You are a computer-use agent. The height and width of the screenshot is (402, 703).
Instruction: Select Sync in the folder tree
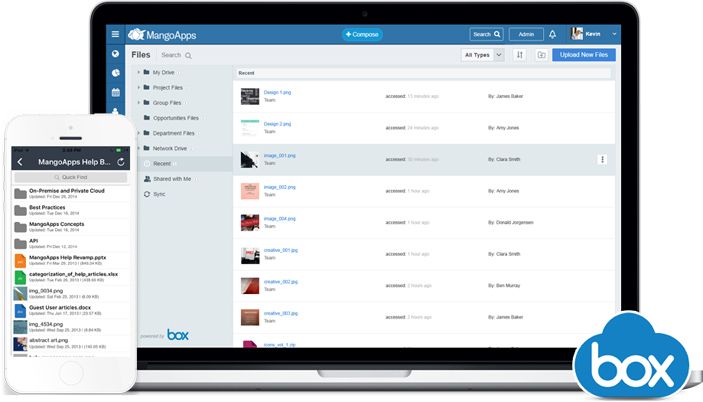(159, 194)
